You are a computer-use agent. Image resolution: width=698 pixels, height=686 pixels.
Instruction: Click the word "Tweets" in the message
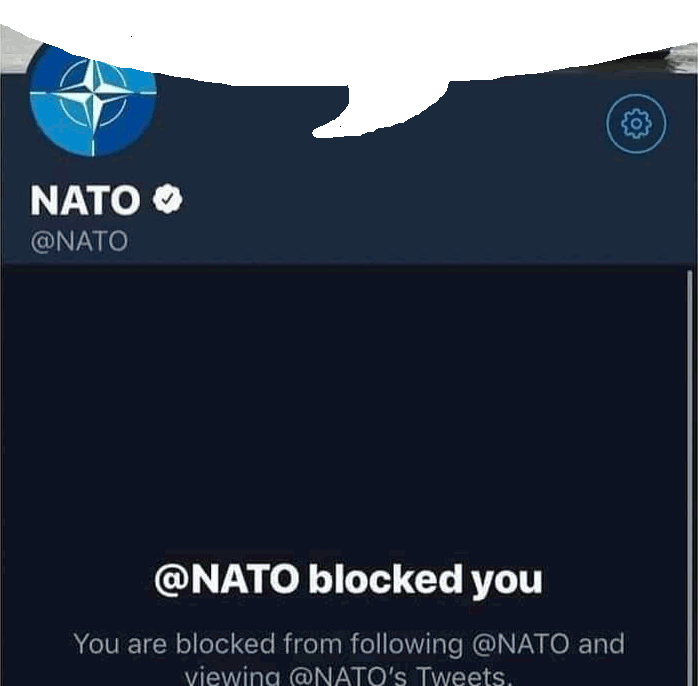[x=463, y=676]
